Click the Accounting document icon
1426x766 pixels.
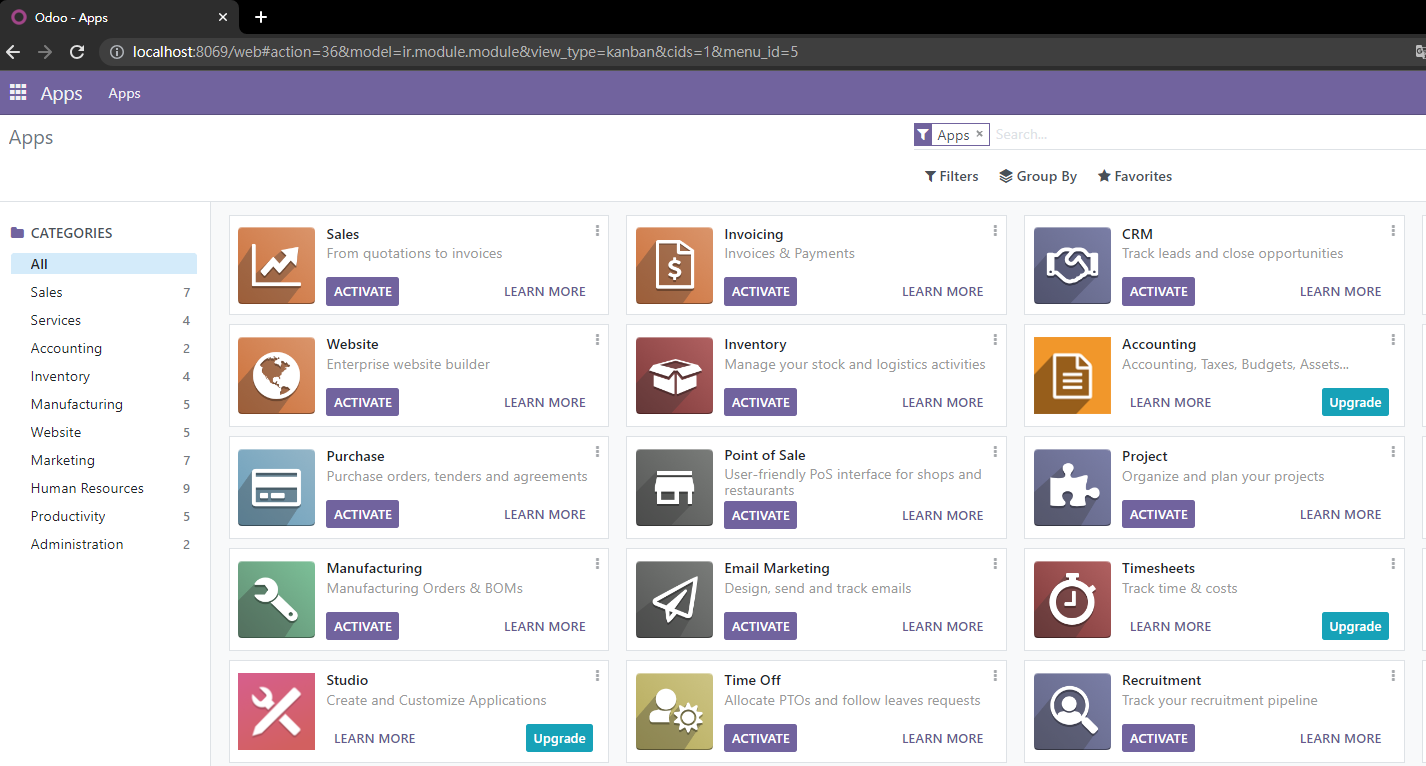[x=1072, y=376]
